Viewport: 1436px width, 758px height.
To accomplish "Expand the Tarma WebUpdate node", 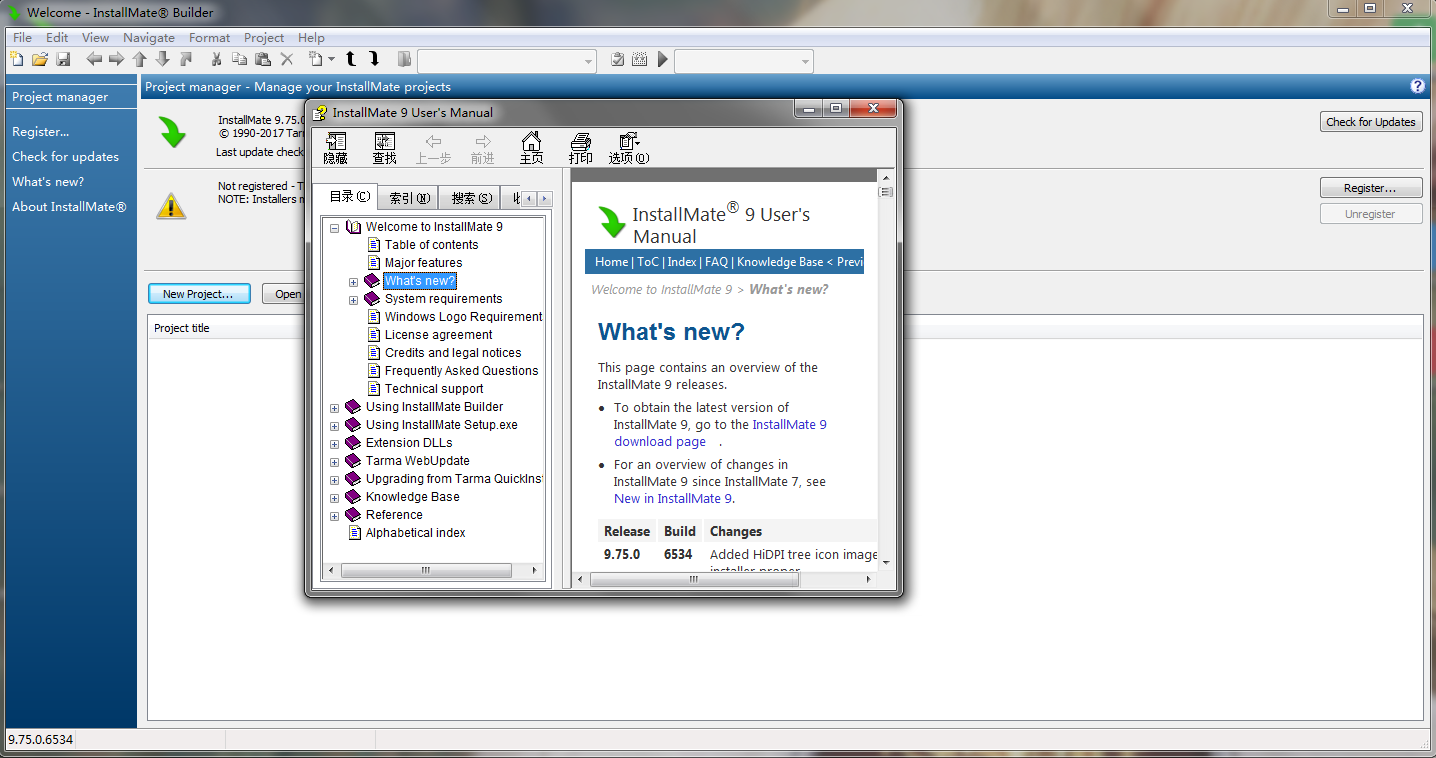I will pyautogui.click(x=334, y=462).
